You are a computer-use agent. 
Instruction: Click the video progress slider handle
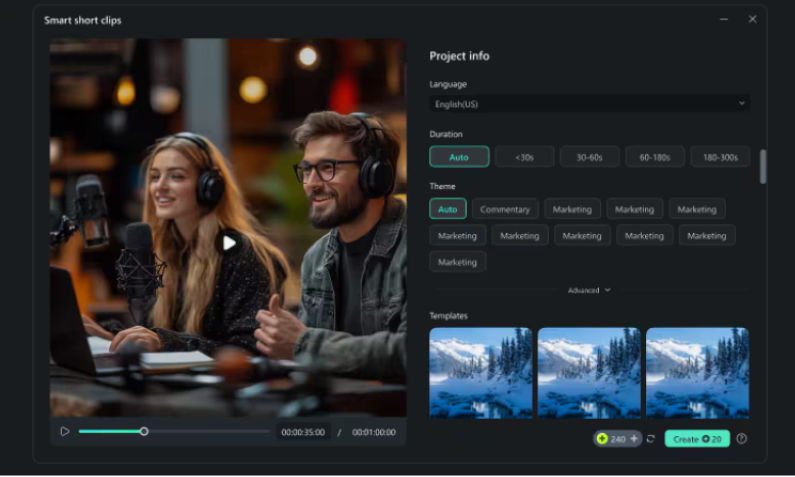(x=144, y=432)
